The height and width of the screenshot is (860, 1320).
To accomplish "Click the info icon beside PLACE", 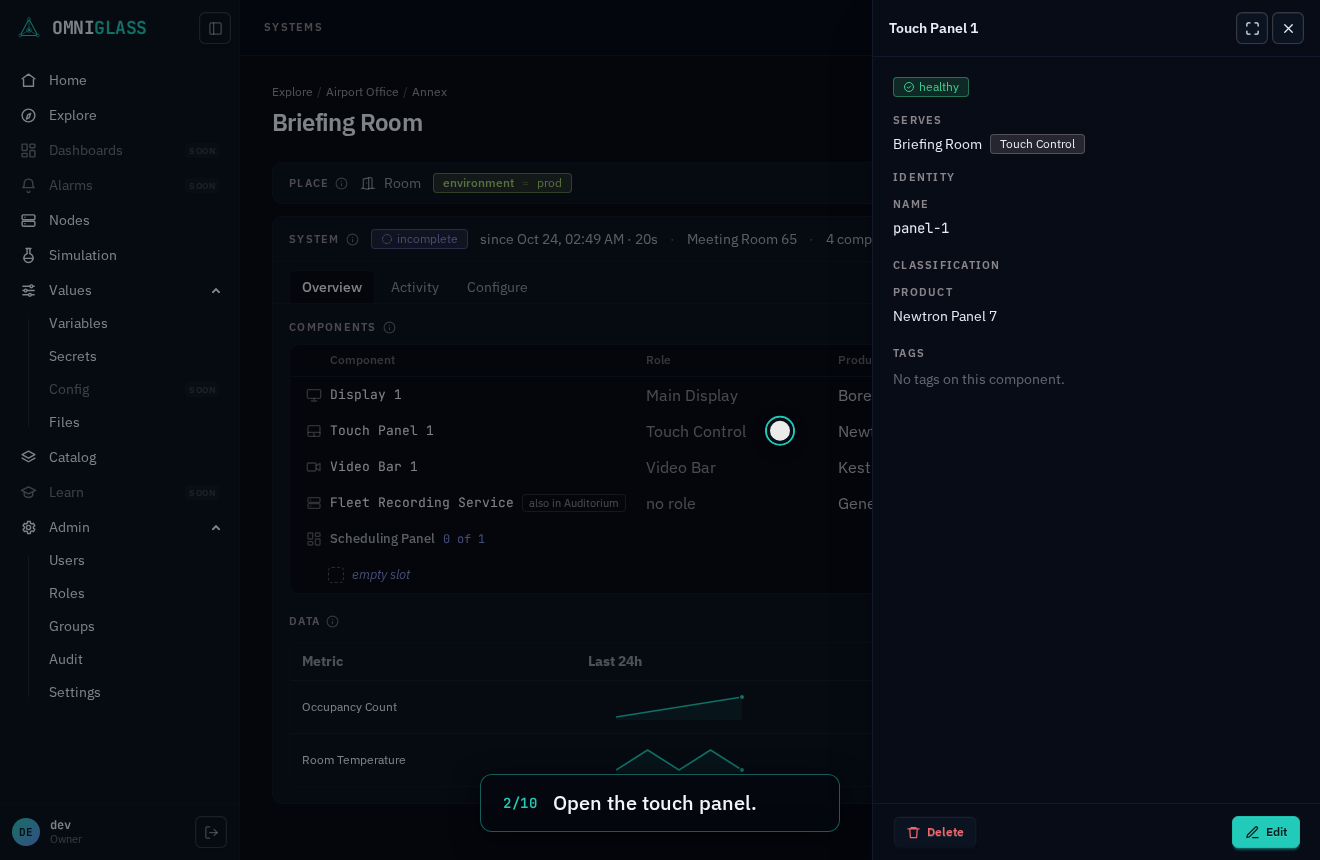I will click(341, 183).
